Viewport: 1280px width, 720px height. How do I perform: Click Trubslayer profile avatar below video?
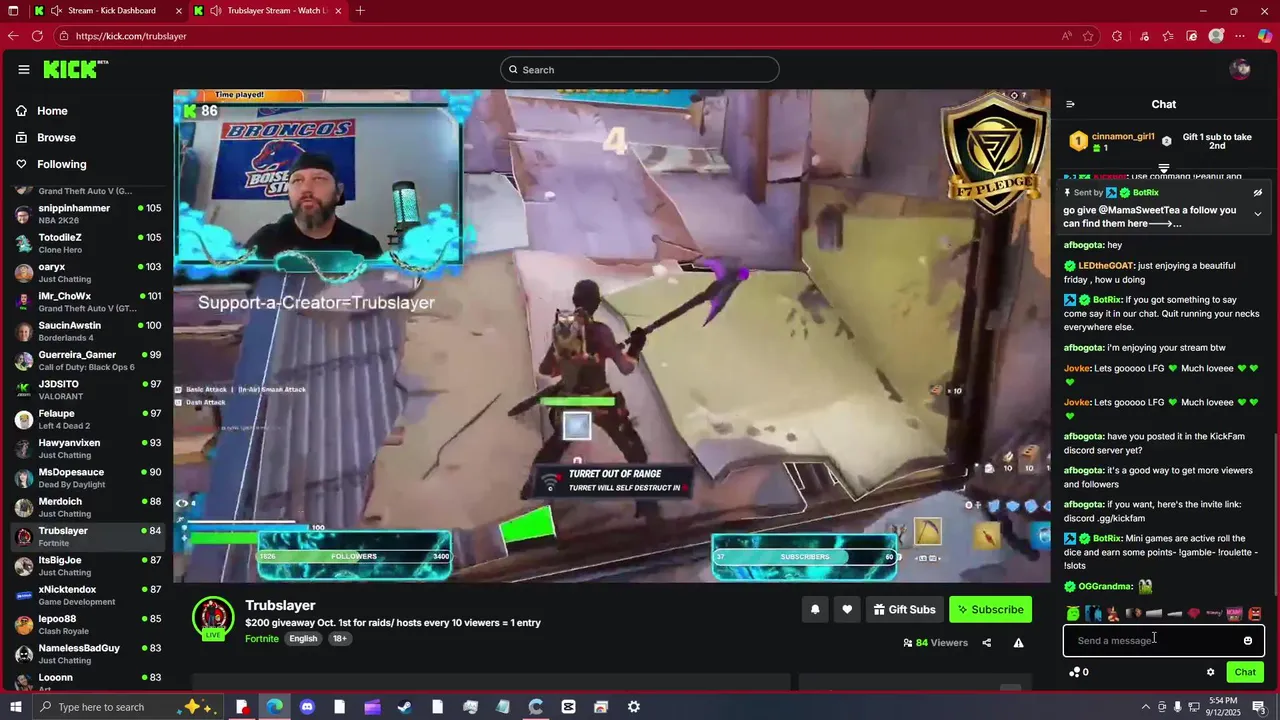point(213,618)
